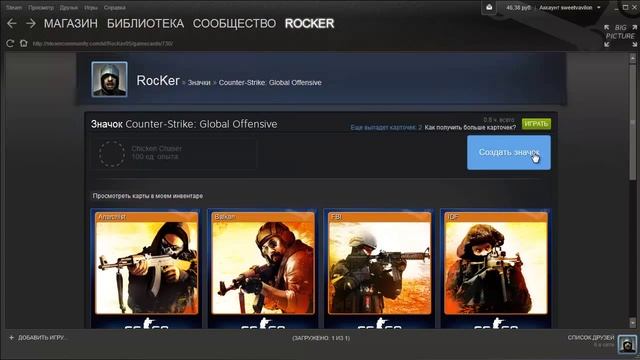Image resolution: width=640 pixels, height=360 pixels.
Task: Go to the СООБЩЕСТВО tab
Action: click(234, 24)
